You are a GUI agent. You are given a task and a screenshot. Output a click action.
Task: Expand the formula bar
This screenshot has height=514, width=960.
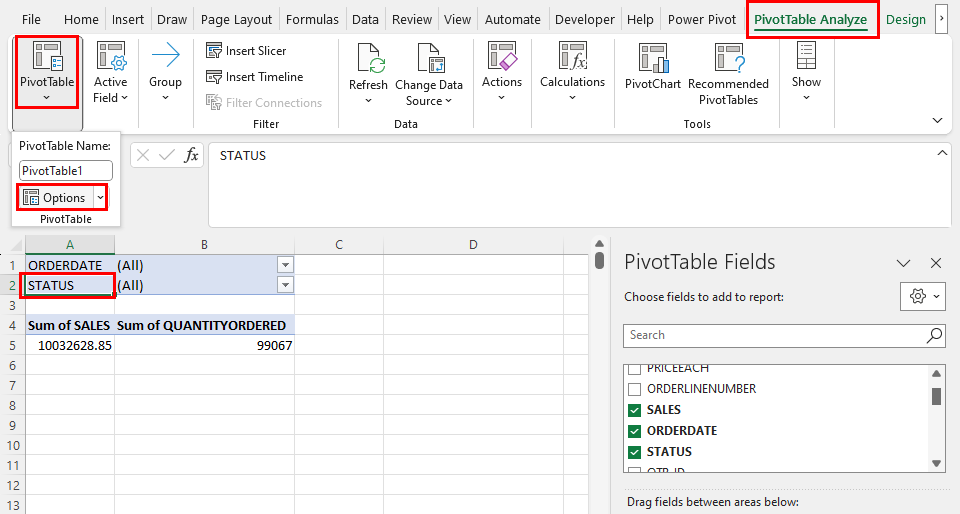point(942,153)
